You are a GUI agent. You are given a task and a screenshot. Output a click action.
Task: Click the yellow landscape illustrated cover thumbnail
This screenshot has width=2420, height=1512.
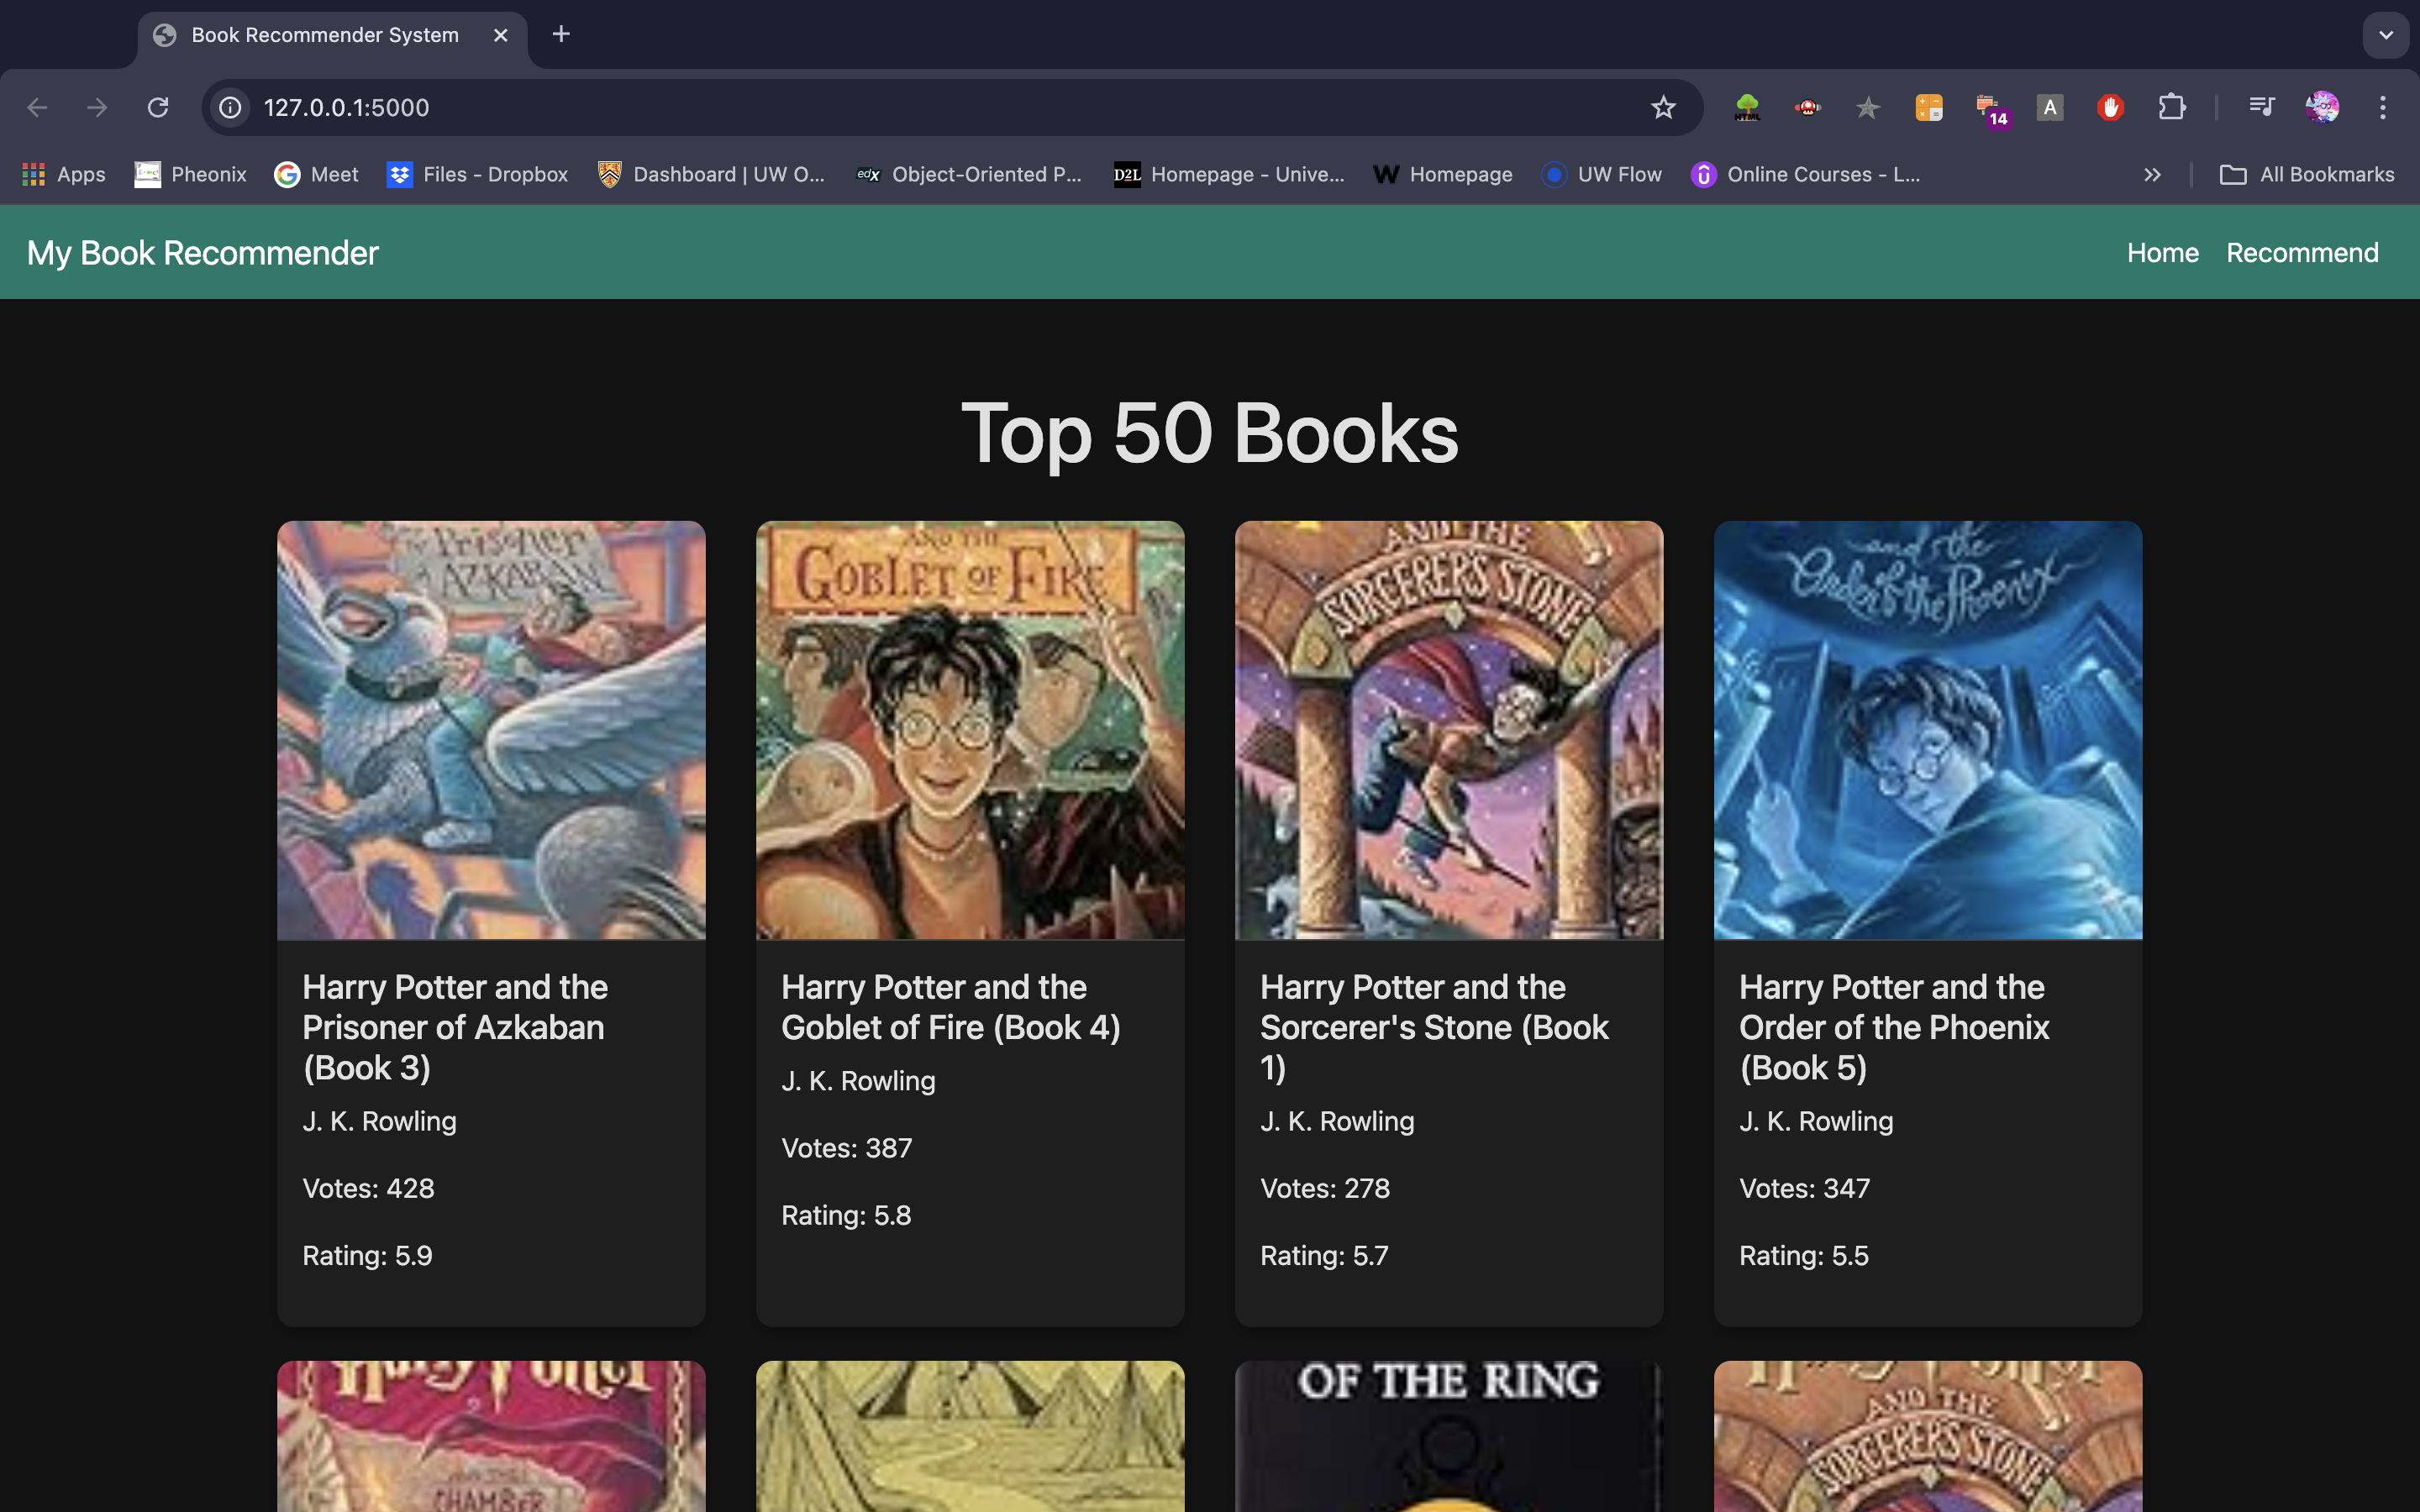(970, 1436)
